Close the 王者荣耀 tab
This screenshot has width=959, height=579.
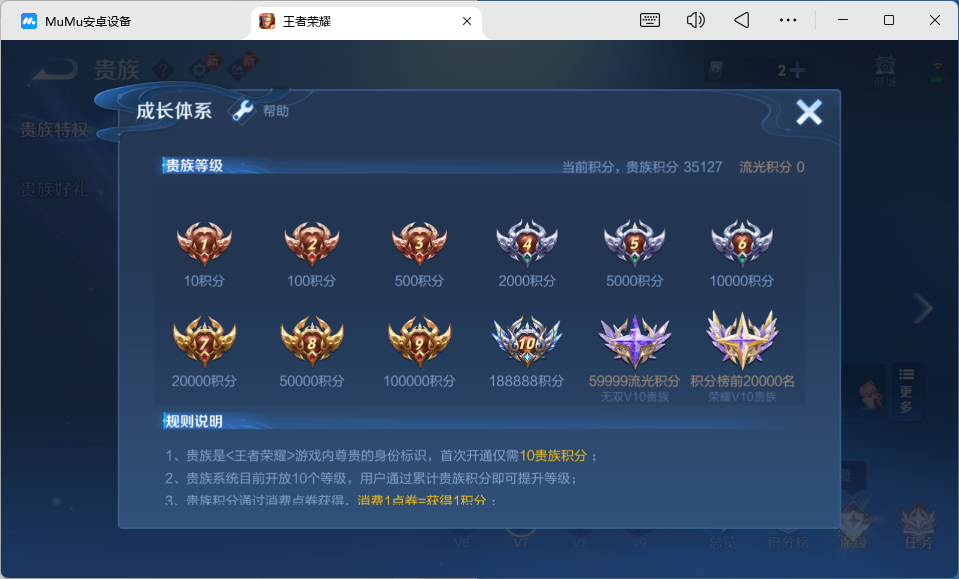(x=466, y=21)
